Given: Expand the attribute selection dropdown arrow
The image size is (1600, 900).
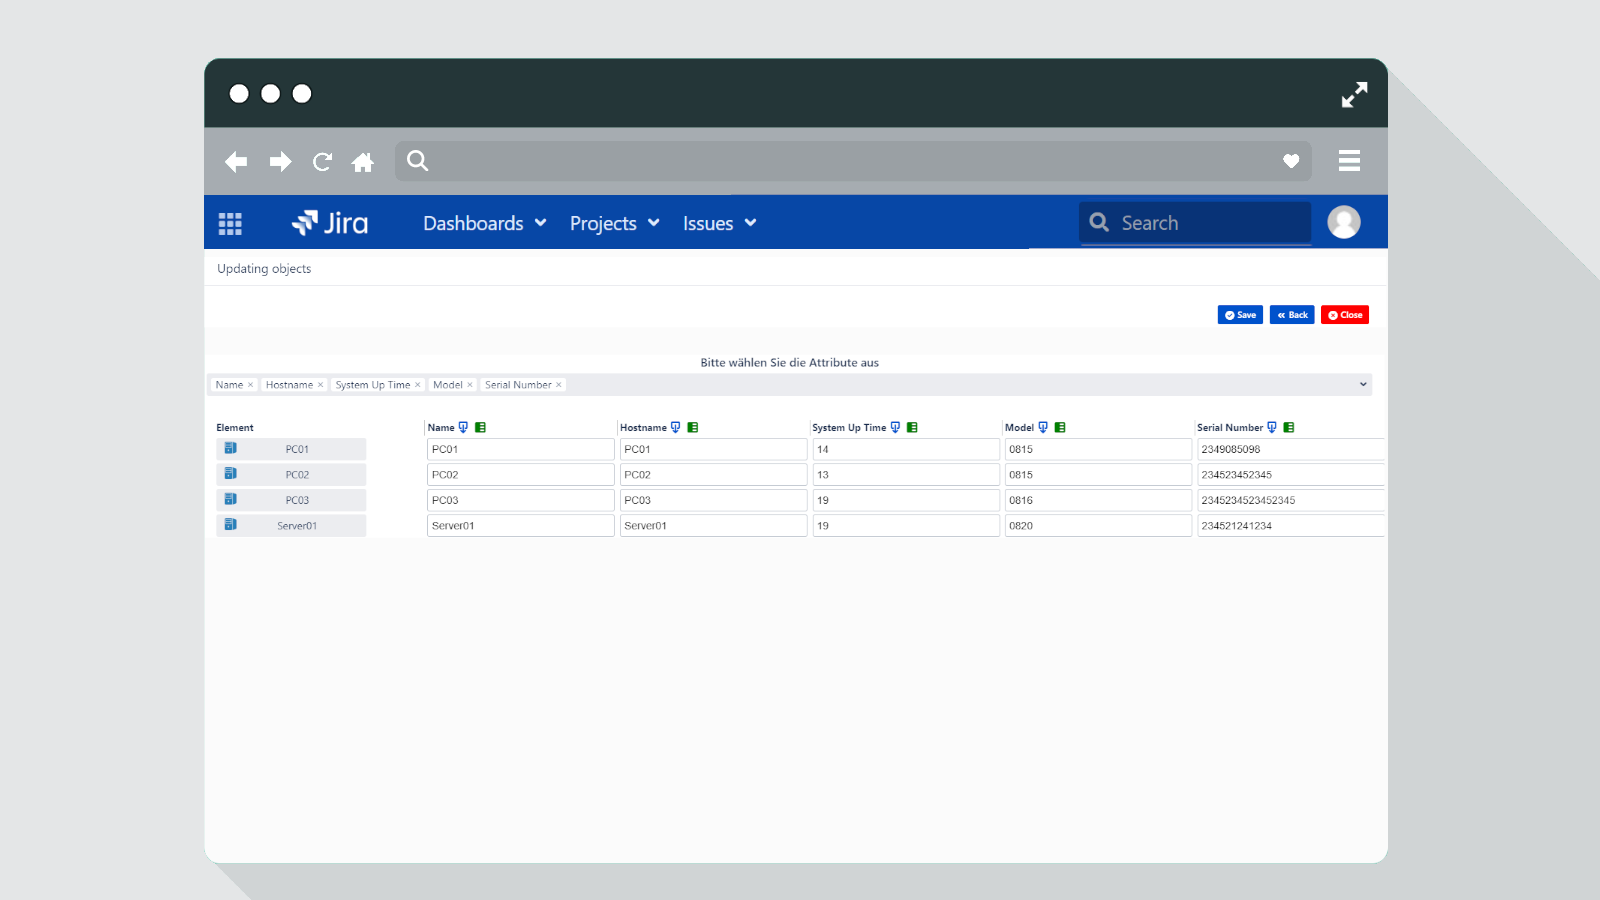Looking at the screenshot, I should (1362, 385).
